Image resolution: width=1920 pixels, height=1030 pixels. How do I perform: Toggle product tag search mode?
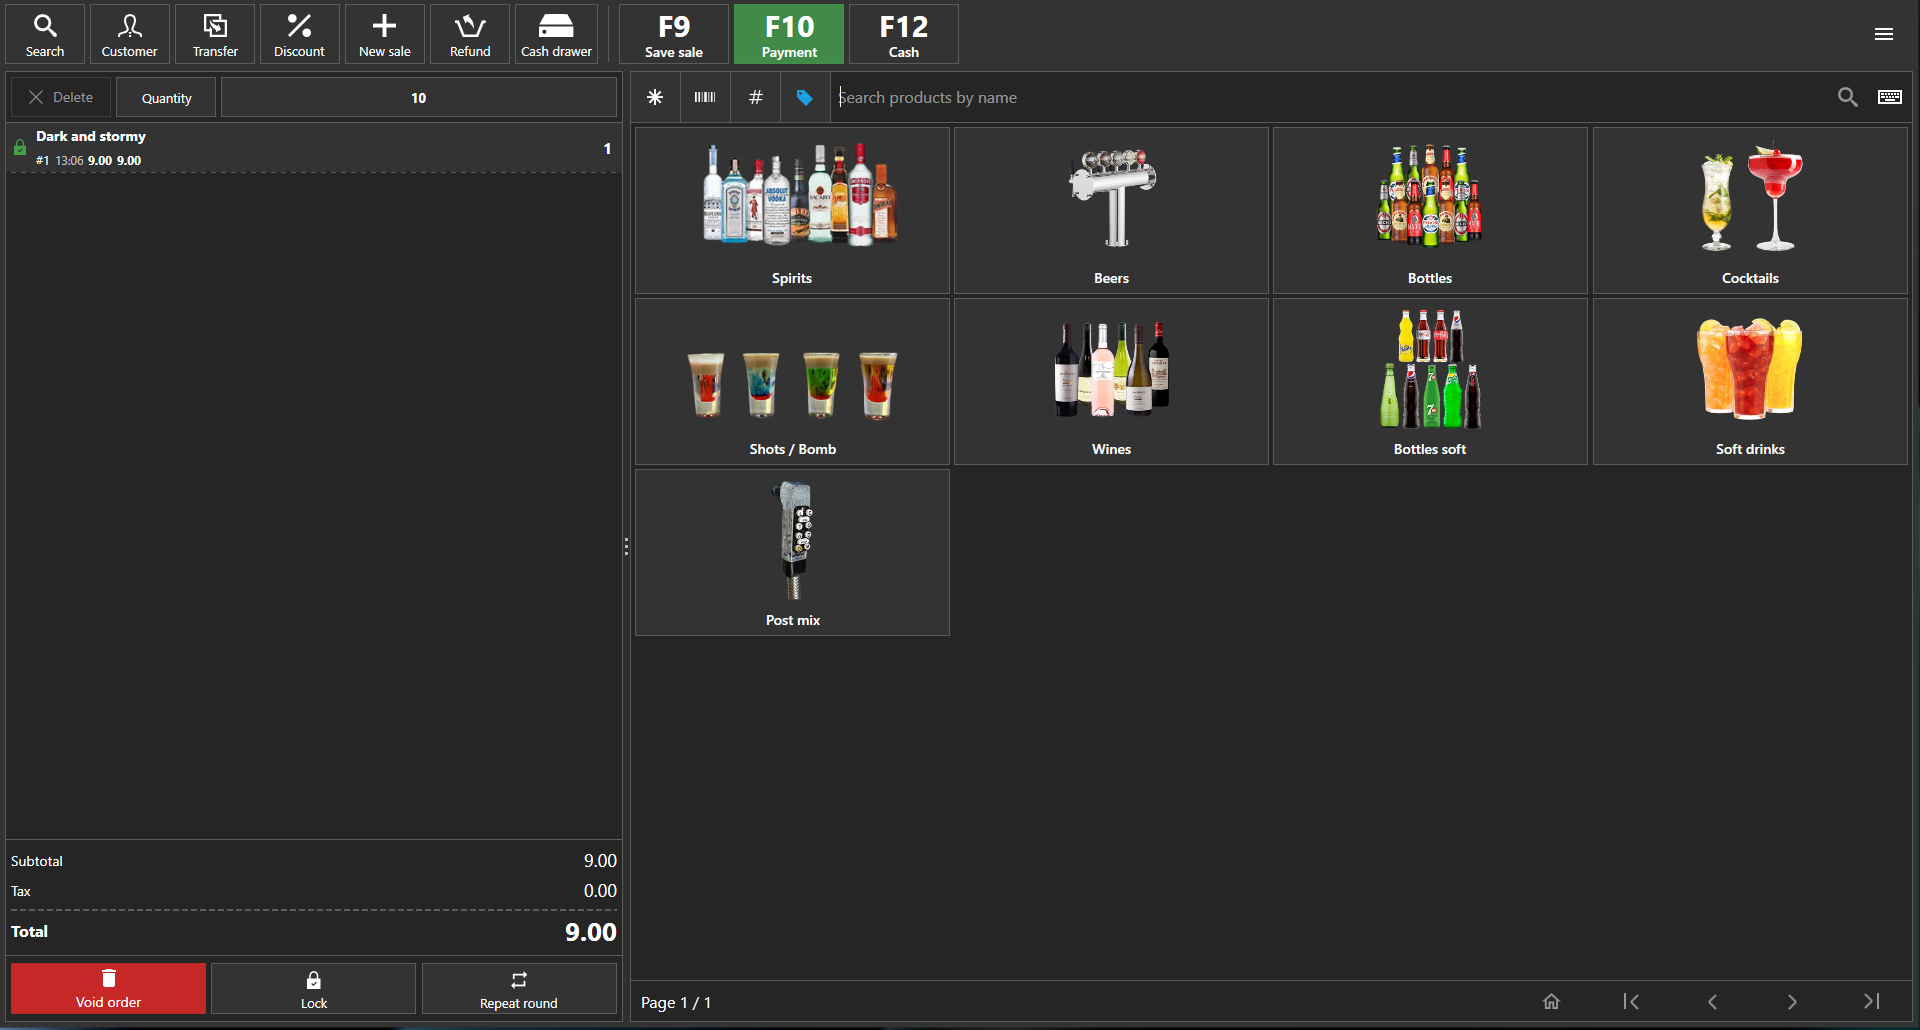point(805,97)
